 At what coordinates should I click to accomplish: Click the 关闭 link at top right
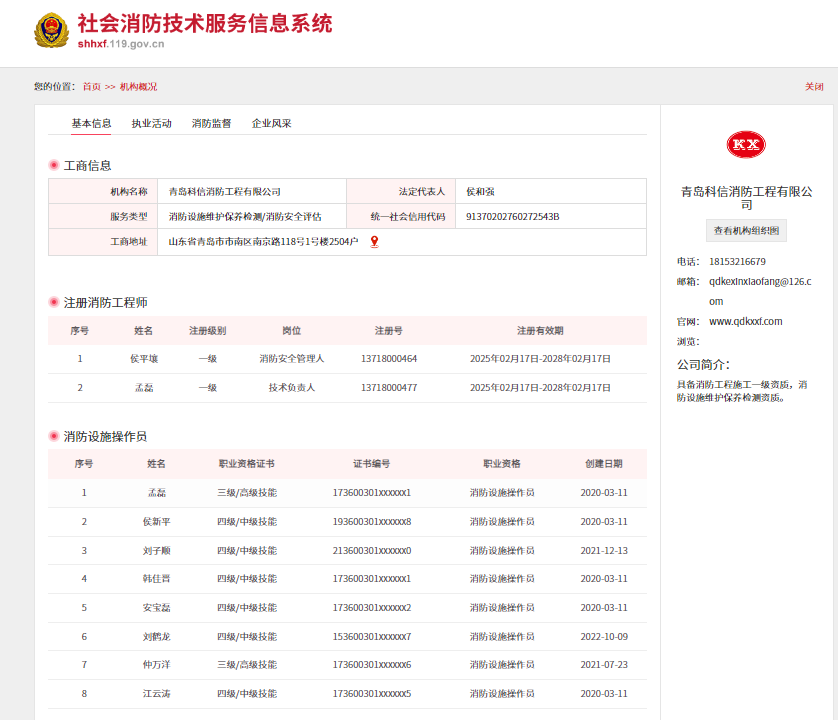(814, 87)
